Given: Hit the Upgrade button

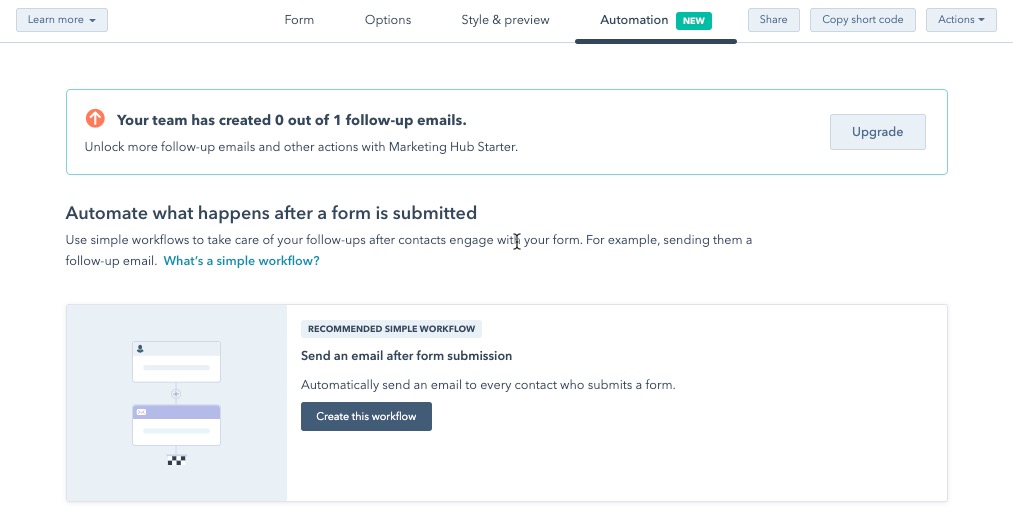Looking at the screenshot, I should pyautogui.click(x=877, y=132).
